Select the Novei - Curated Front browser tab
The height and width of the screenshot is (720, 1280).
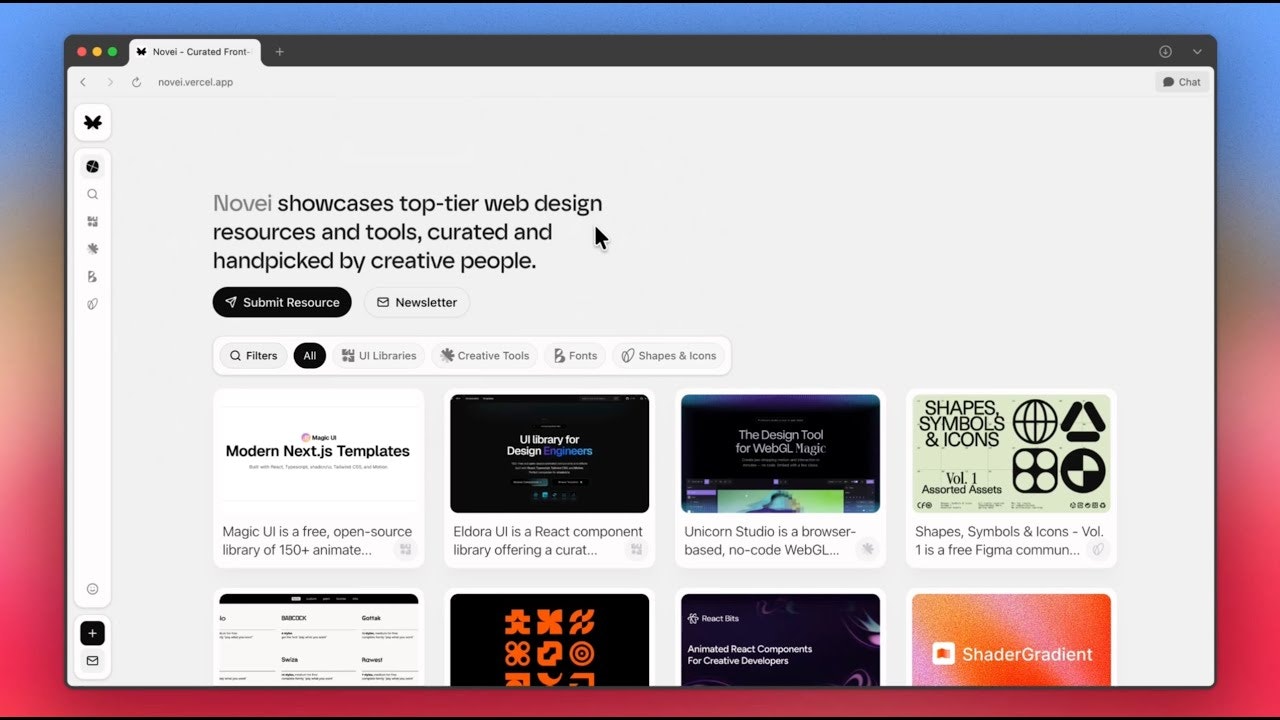(x=194, y=52)
